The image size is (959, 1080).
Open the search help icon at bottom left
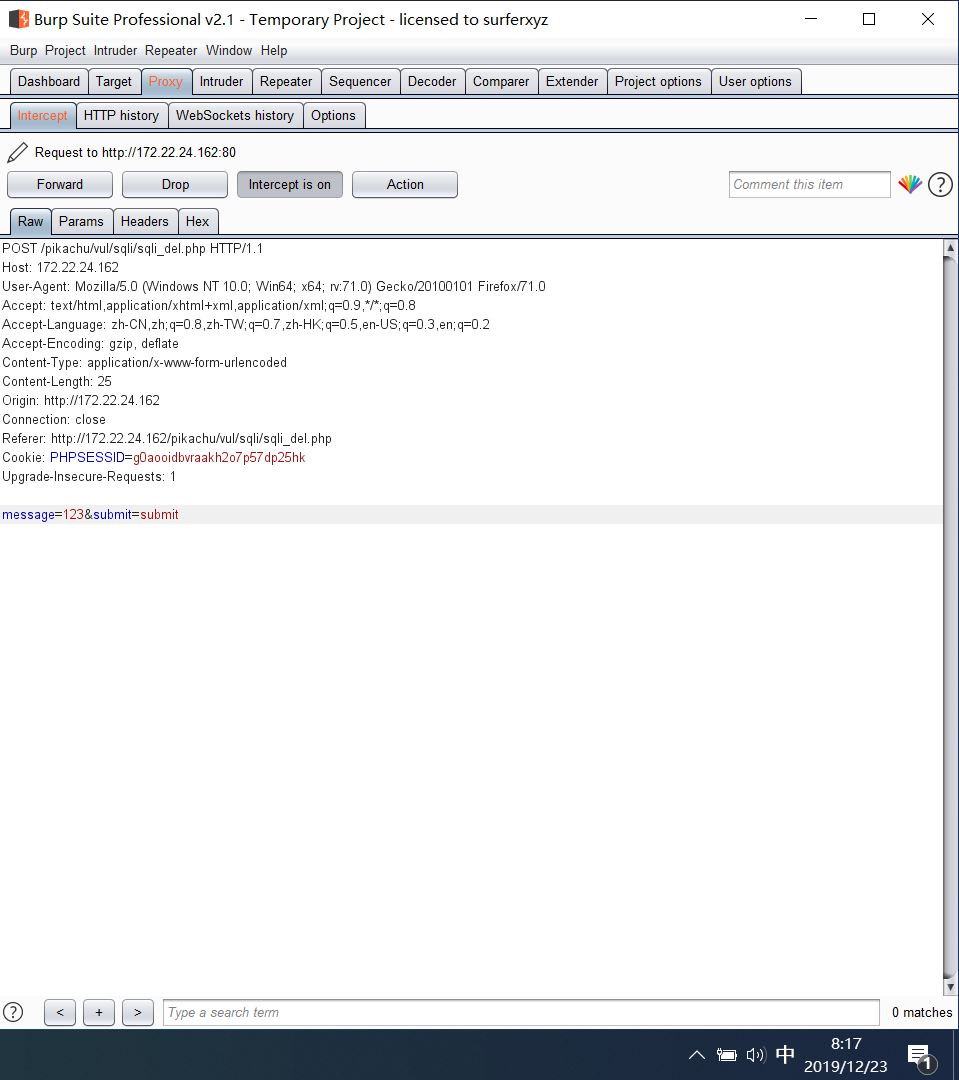(x=13, y=1012)
